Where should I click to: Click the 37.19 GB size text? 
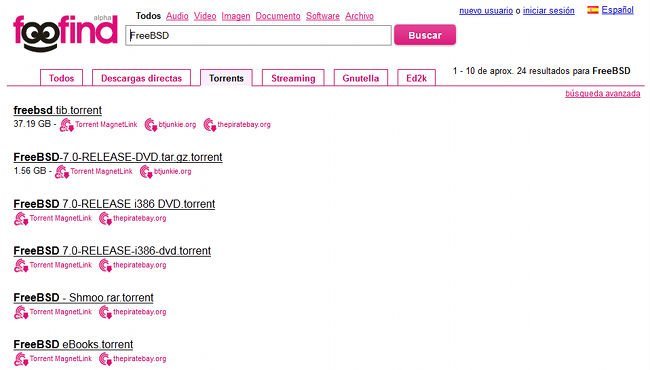point(32,123)
